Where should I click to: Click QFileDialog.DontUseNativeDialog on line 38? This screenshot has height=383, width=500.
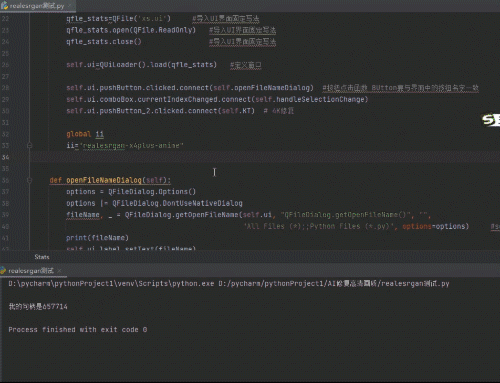(177, 203)
